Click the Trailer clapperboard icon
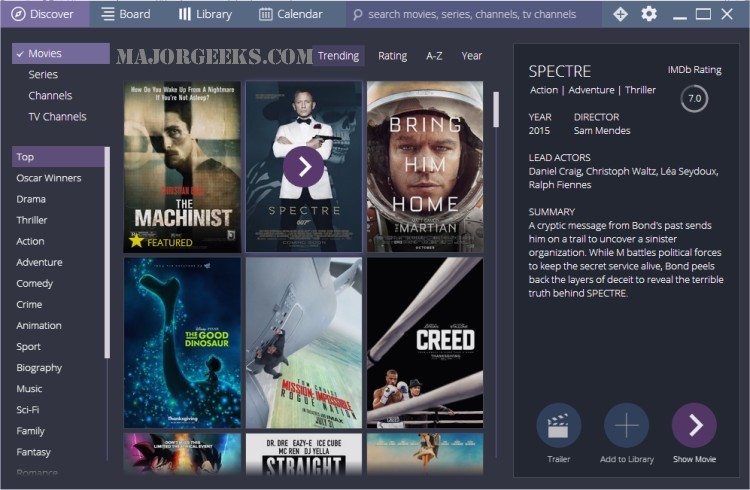This screenshot has height=490, width=750. click(558, 425)
